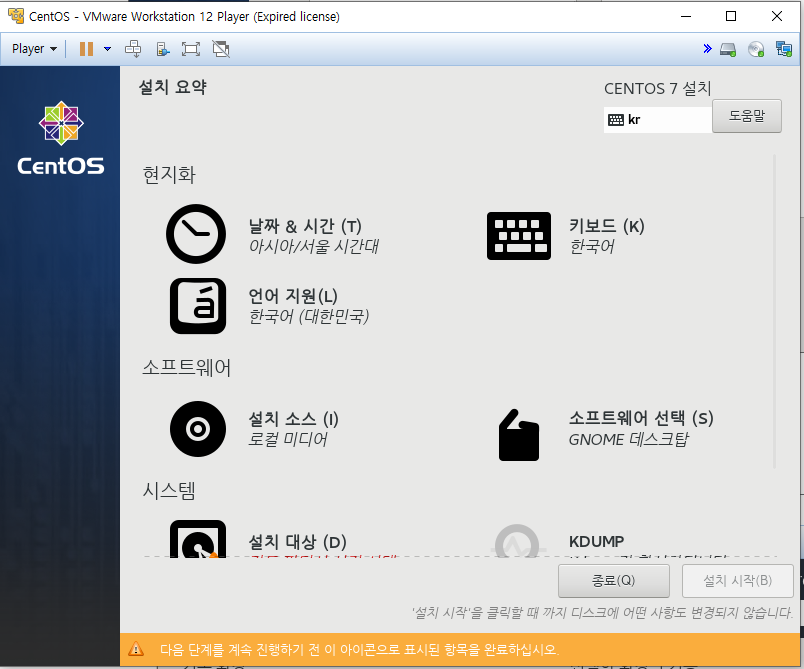
Task: Enter full screen mode
Action: point(191,49)
